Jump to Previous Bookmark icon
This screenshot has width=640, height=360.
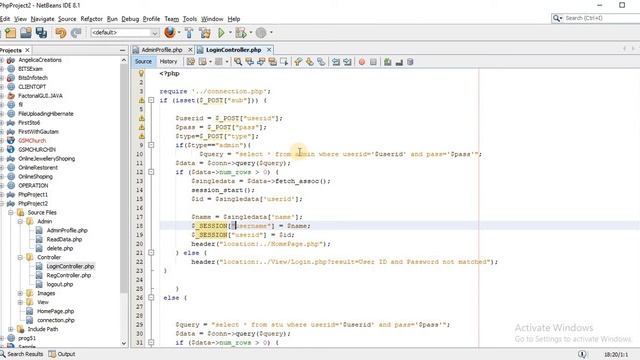pos(298,62)
